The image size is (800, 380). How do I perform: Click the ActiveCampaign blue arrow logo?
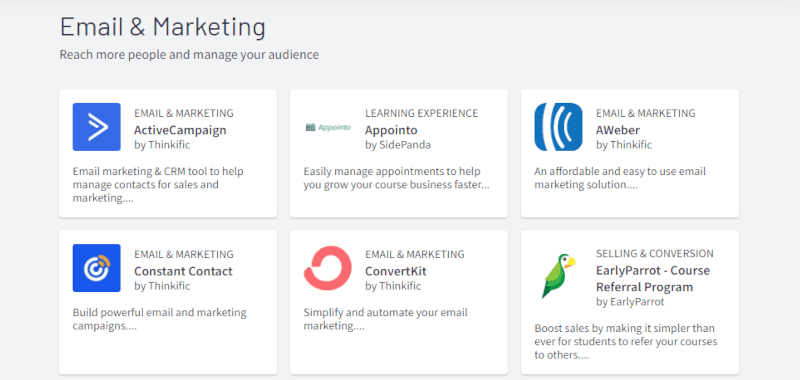coord(96,127)
